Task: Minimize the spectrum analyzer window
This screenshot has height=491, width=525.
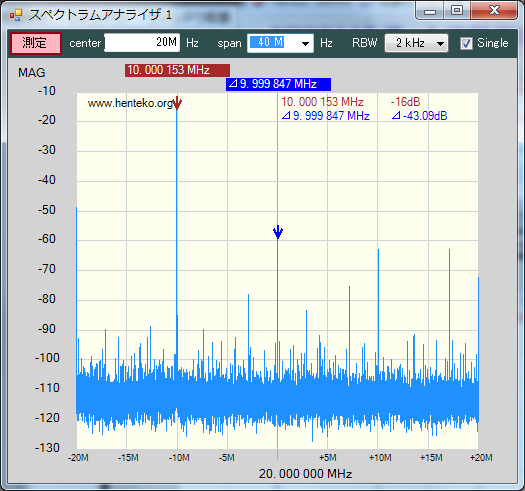Action: coord(430,11)
